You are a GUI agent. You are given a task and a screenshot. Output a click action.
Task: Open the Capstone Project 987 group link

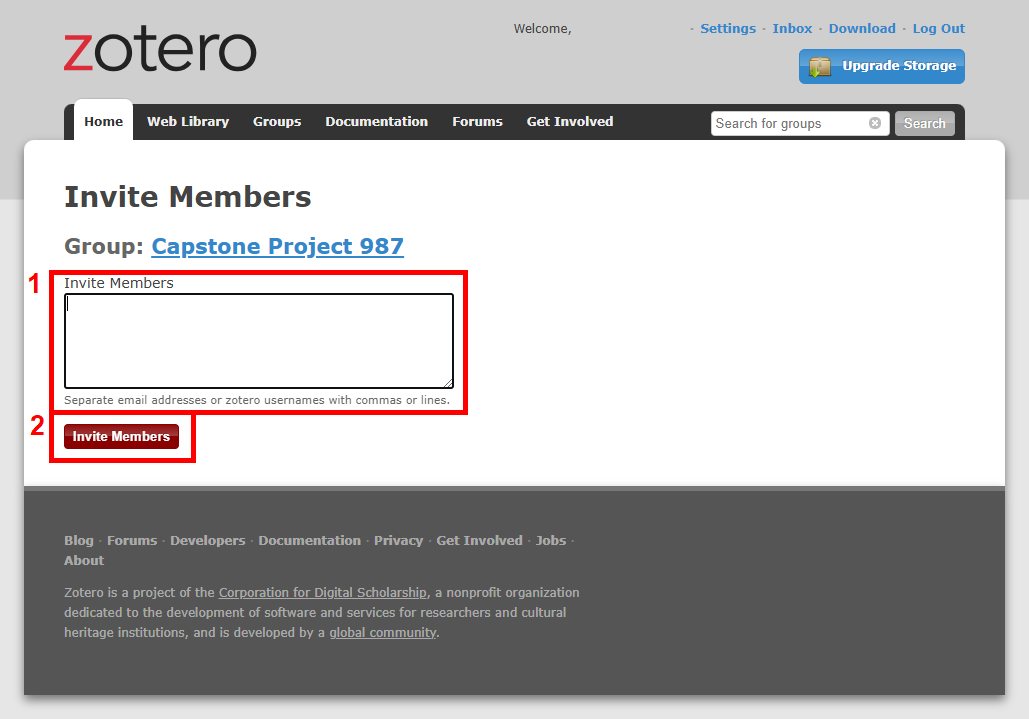point(277,247)
